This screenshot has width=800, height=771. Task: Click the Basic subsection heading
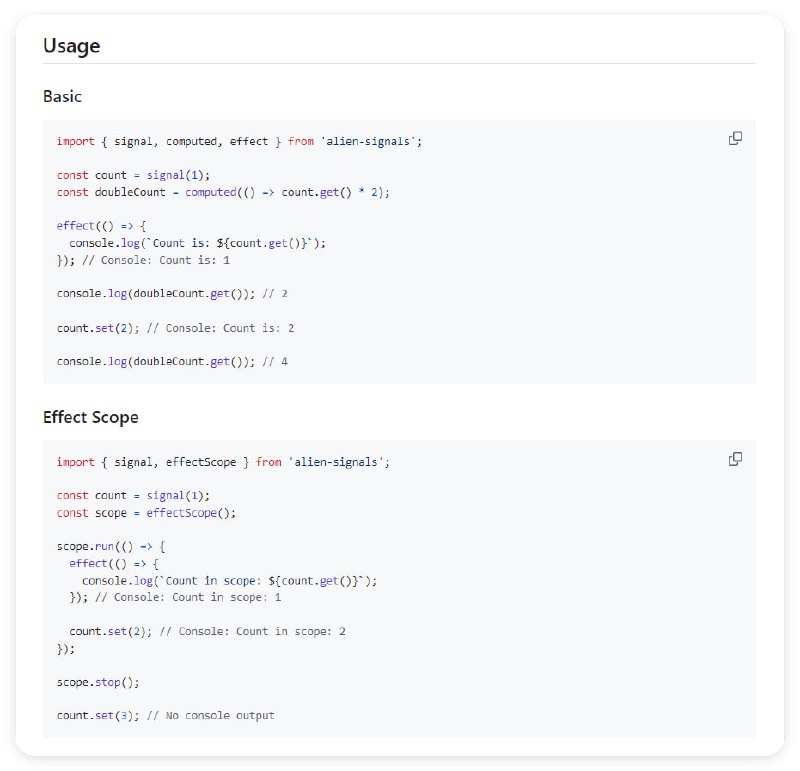62,97
